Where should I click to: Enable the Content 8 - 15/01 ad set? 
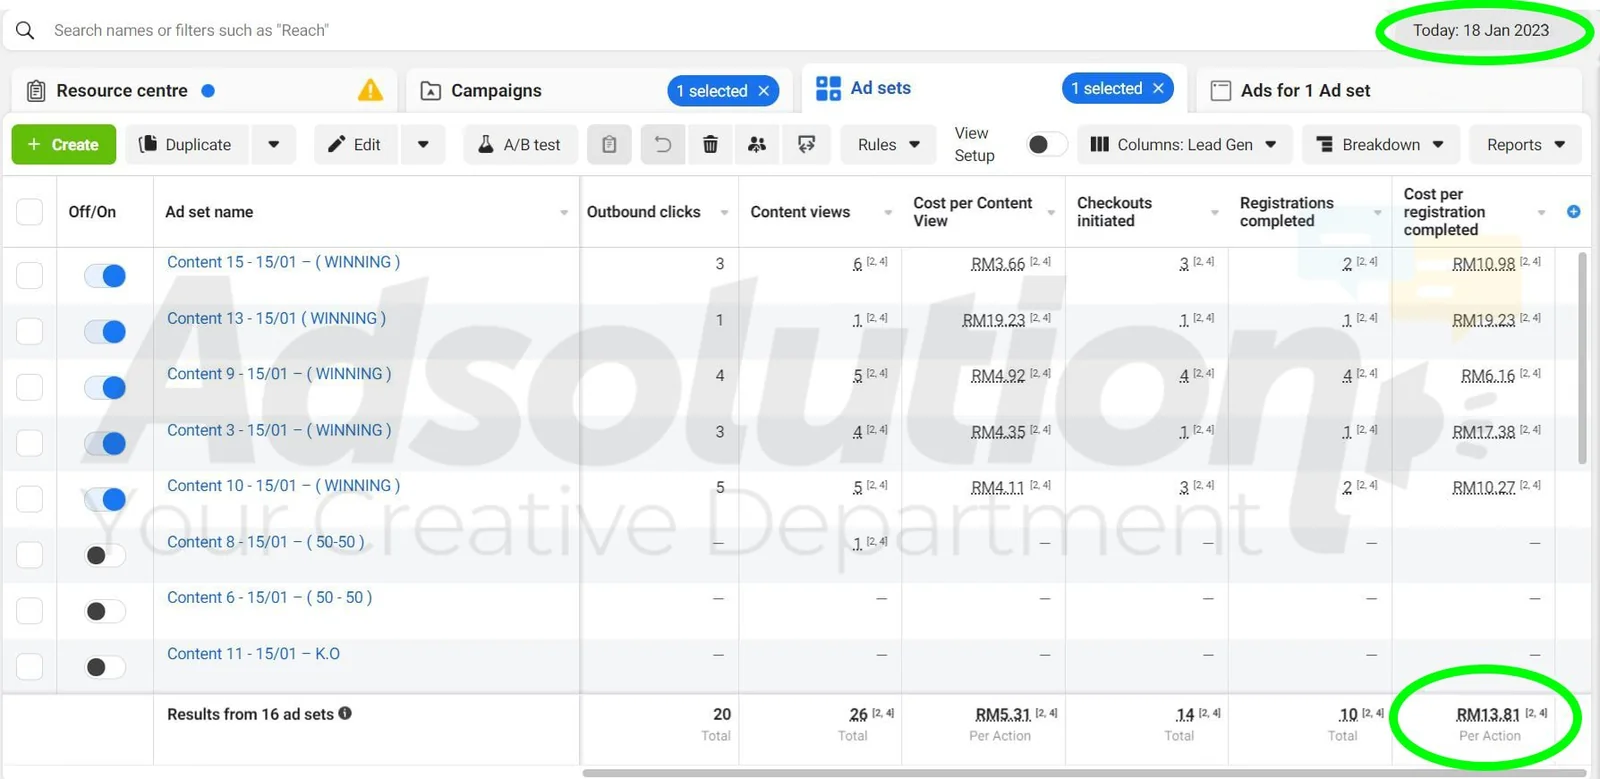tap(105, 556)
